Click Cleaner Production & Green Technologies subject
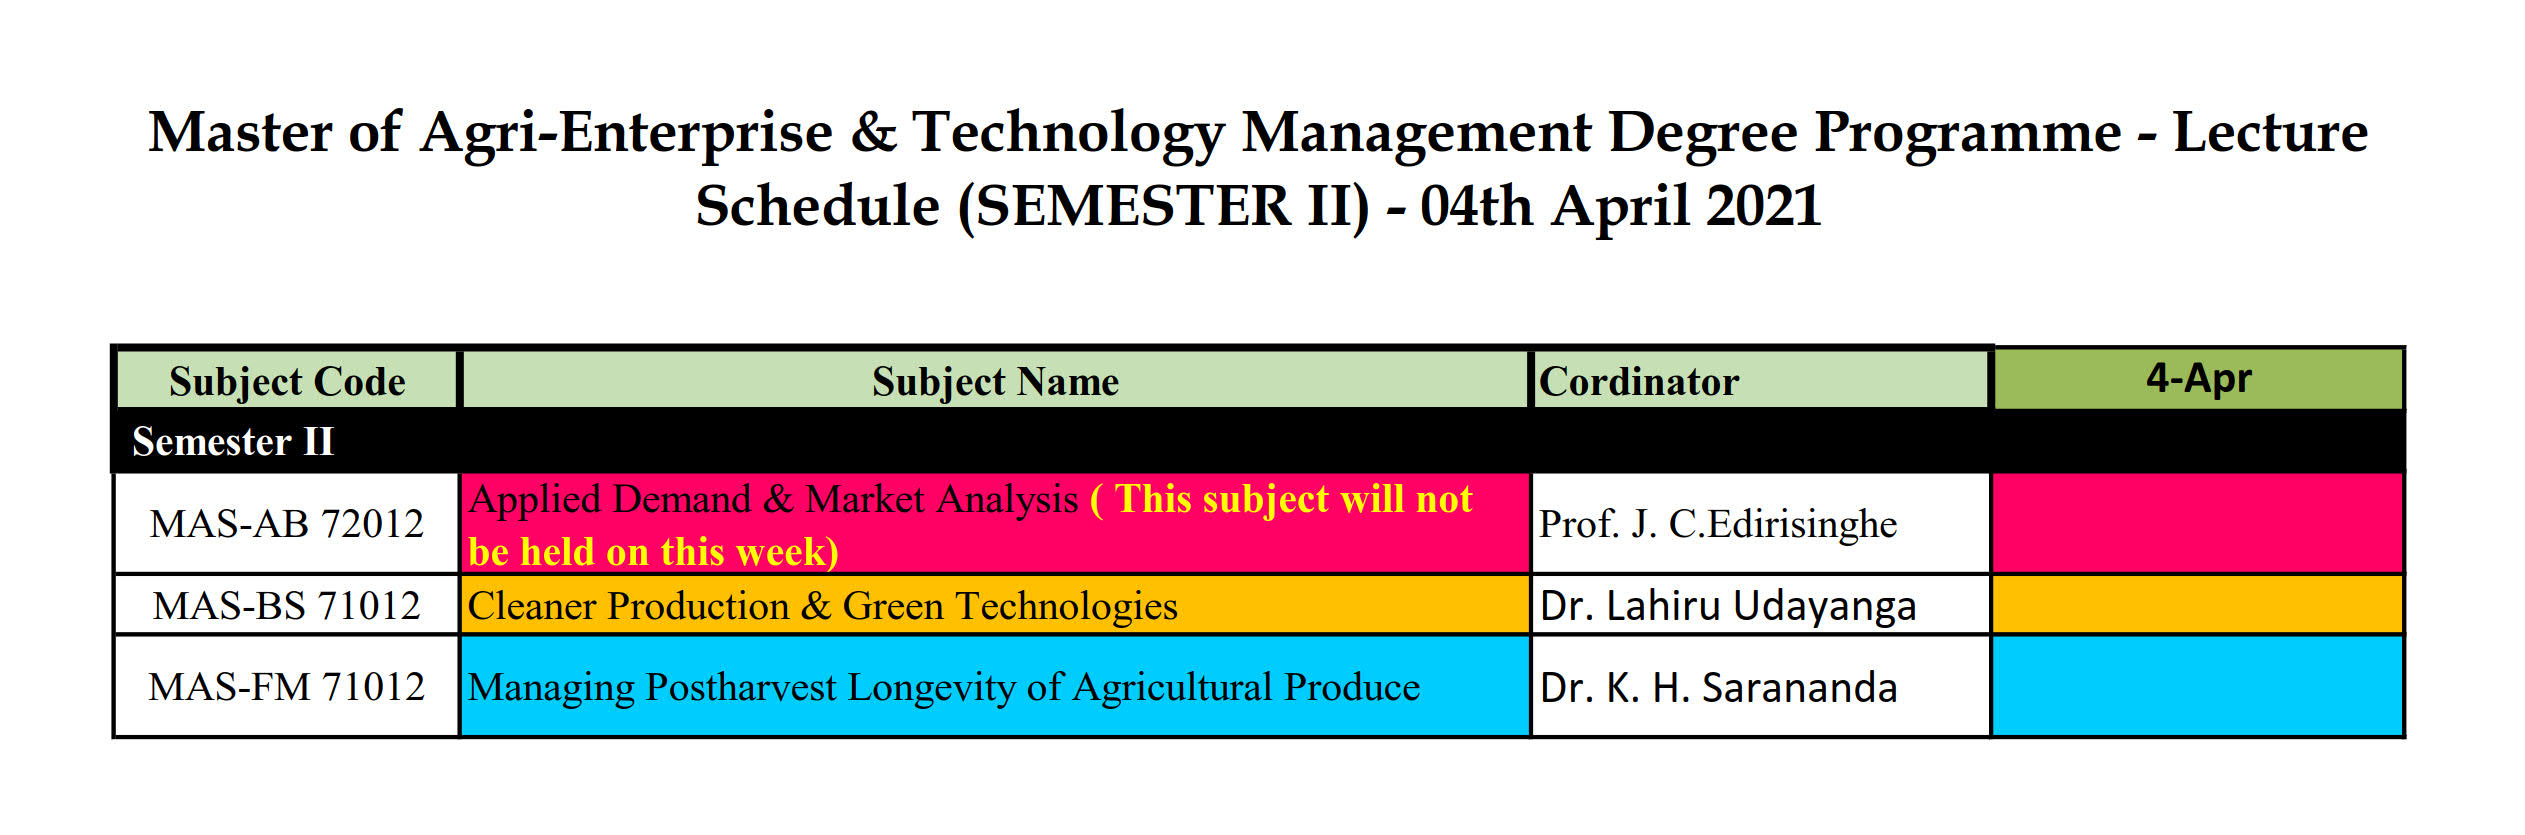Screen dimensions: 2525x835 (x=822, y=605)
